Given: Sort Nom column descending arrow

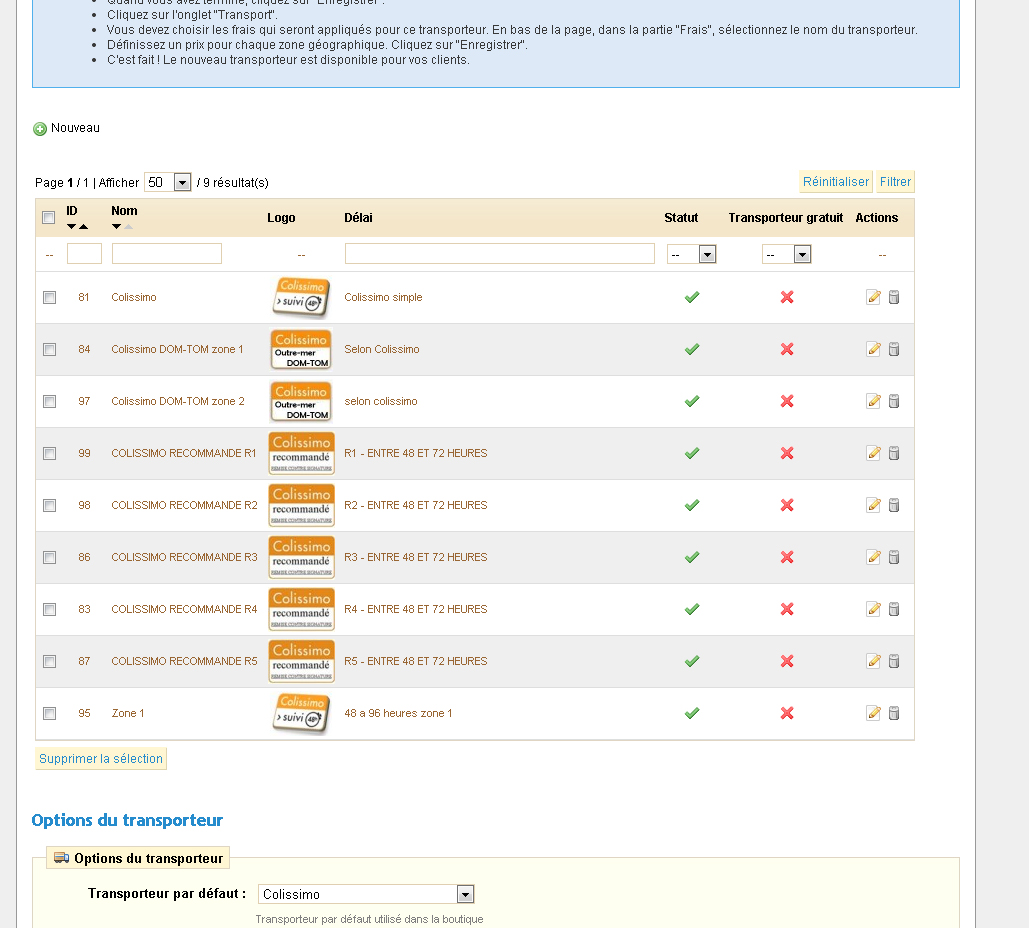Looking at the screenshot, I should [x=116, y=226].
